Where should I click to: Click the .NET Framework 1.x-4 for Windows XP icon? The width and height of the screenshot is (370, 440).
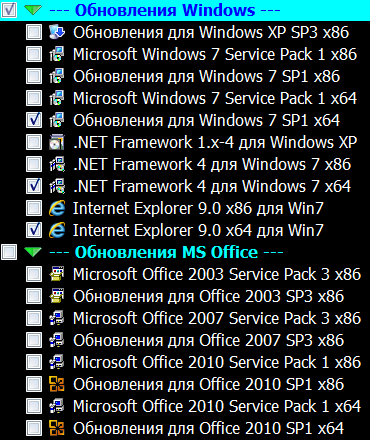57,142
